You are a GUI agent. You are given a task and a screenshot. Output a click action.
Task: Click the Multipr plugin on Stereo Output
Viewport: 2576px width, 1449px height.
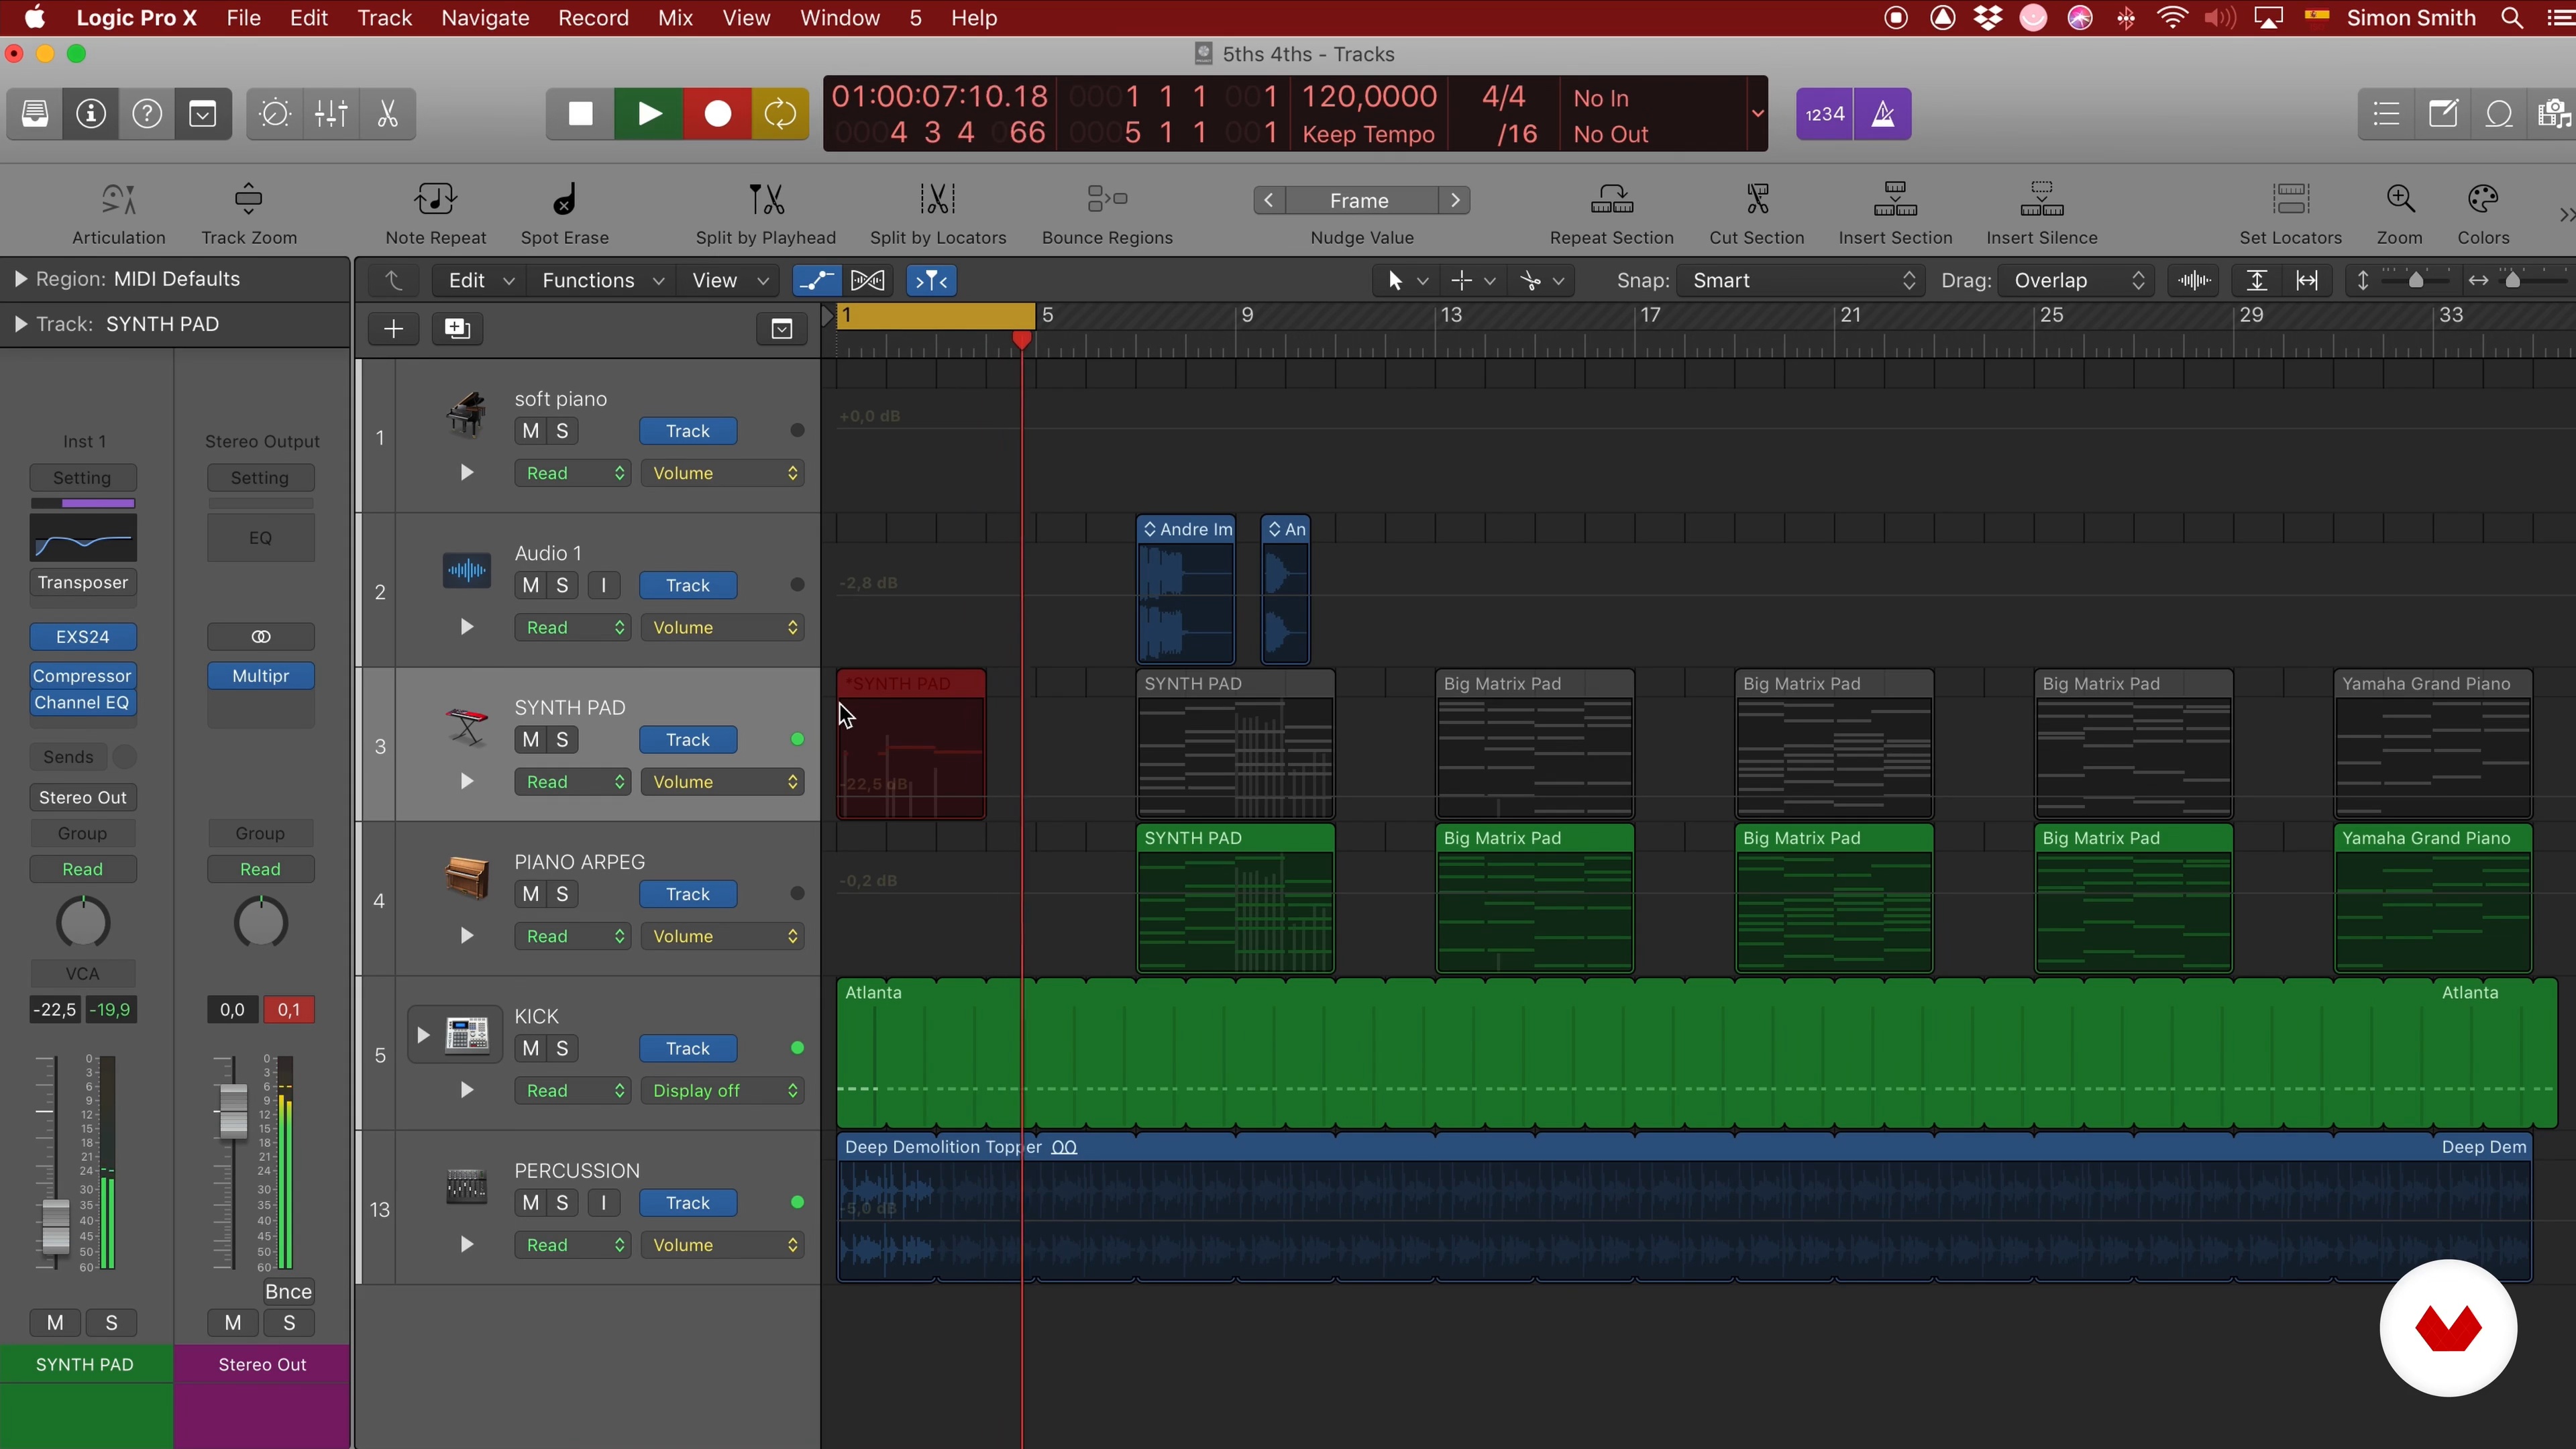[x=261, y=676]
